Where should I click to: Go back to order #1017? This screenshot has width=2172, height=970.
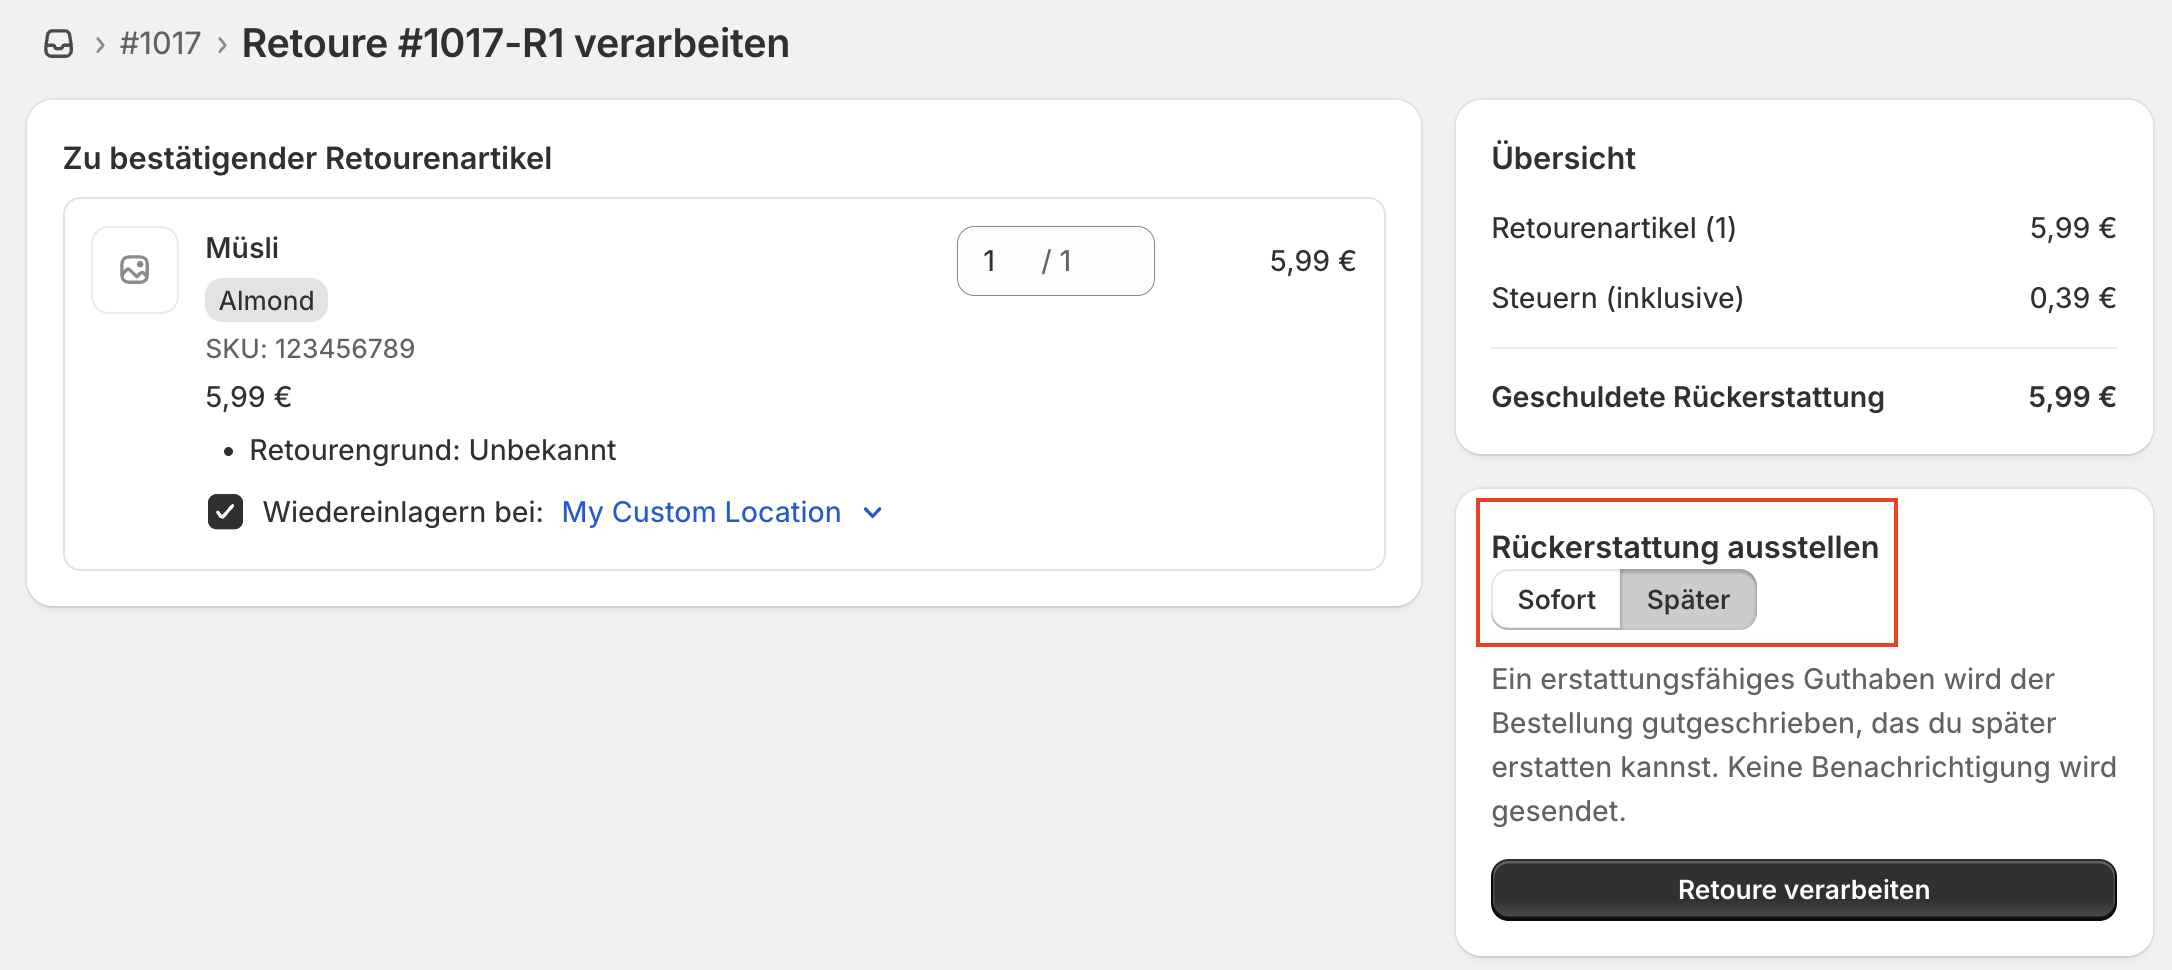pos(160,44)
